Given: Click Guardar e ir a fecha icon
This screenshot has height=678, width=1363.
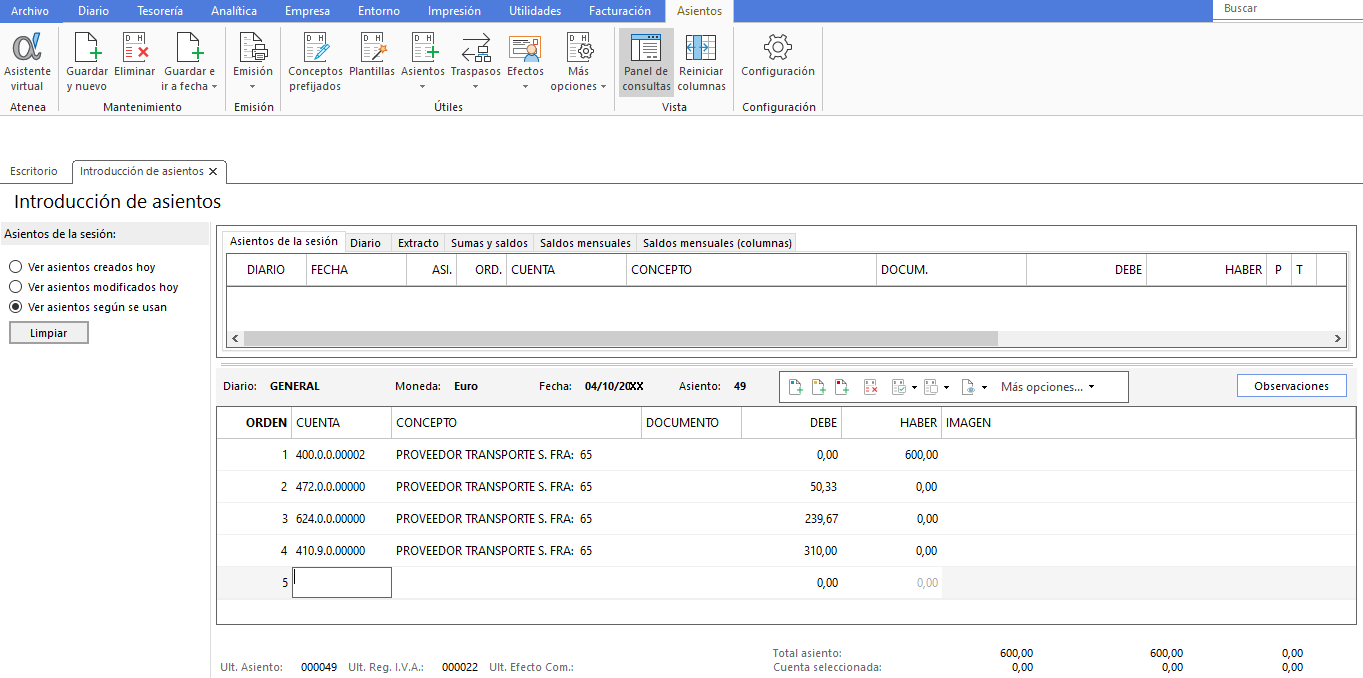Looking at the screenshot, I should click(189, 48).
